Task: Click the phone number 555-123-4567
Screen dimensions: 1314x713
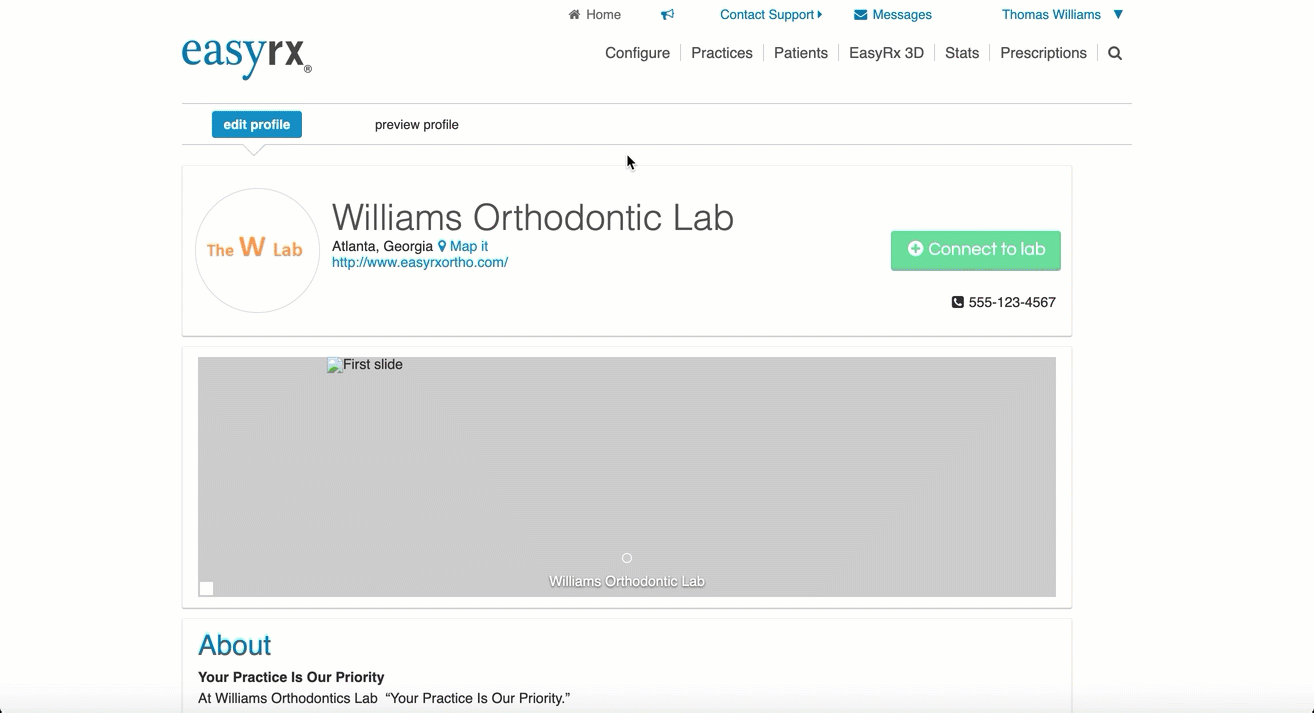Action: click(x=1003, y=302)
